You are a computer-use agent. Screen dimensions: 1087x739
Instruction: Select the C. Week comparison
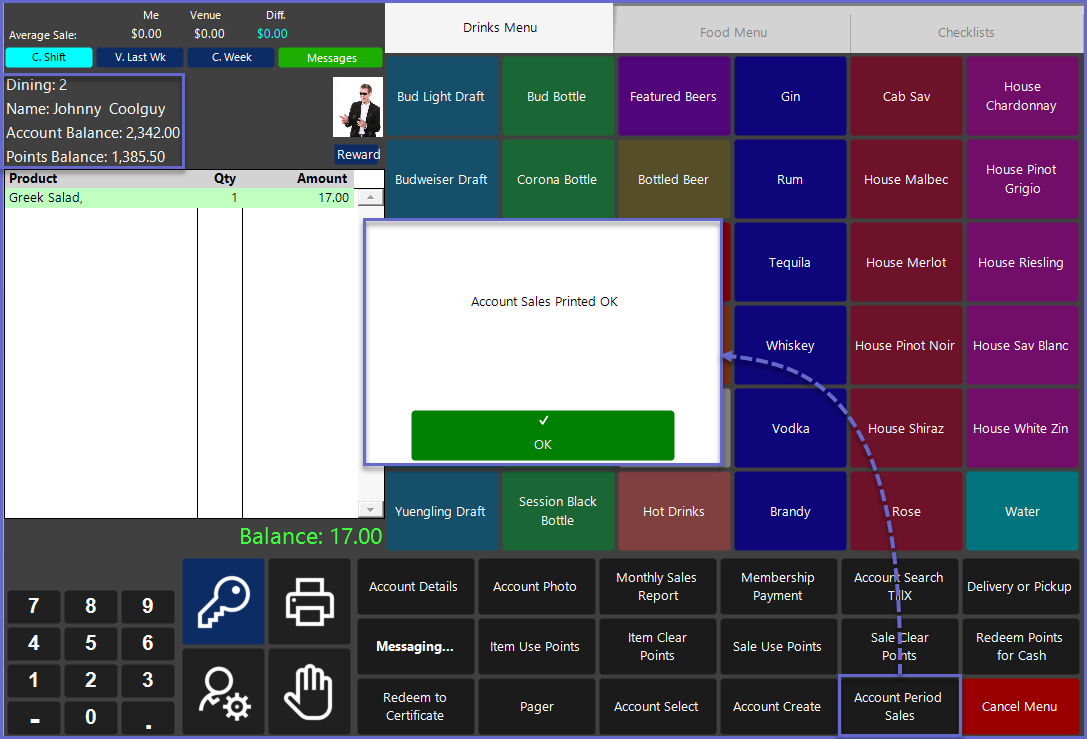(x=231, y=57)
